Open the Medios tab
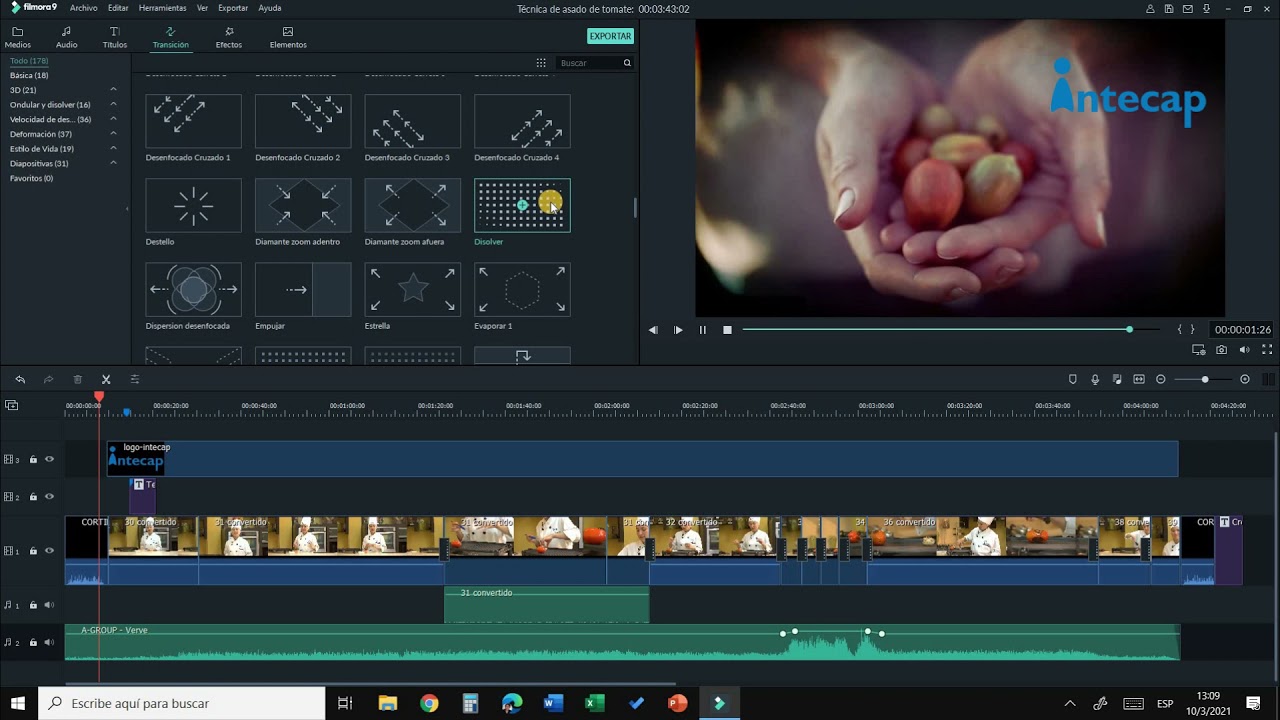The image size is (1280, 720). pos(17,37)
